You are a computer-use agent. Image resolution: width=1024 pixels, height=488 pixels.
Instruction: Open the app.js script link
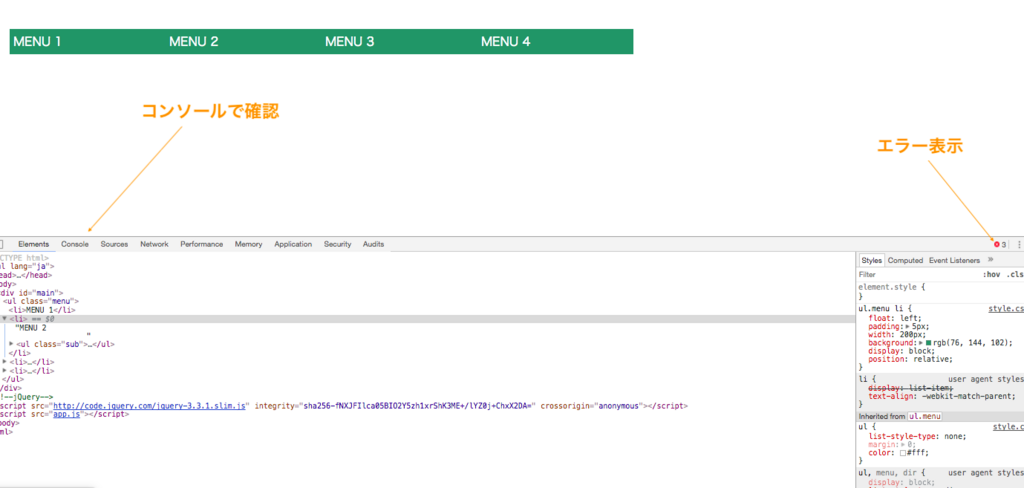click(x=67, y=414)
